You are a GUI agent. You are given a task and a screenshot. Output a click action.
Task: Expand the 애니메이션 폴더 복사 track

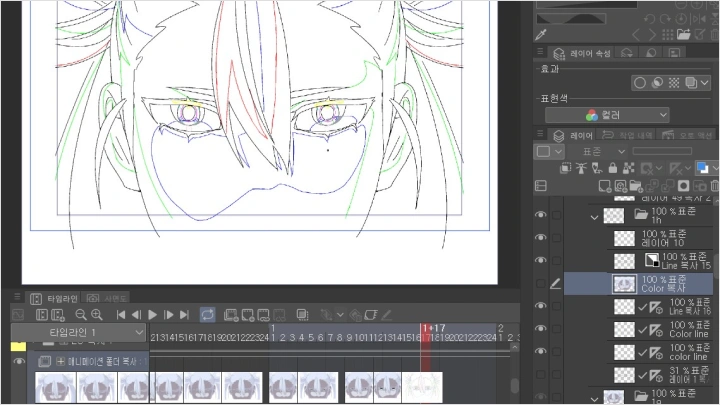pyautogui.click(x=60, y=362)
